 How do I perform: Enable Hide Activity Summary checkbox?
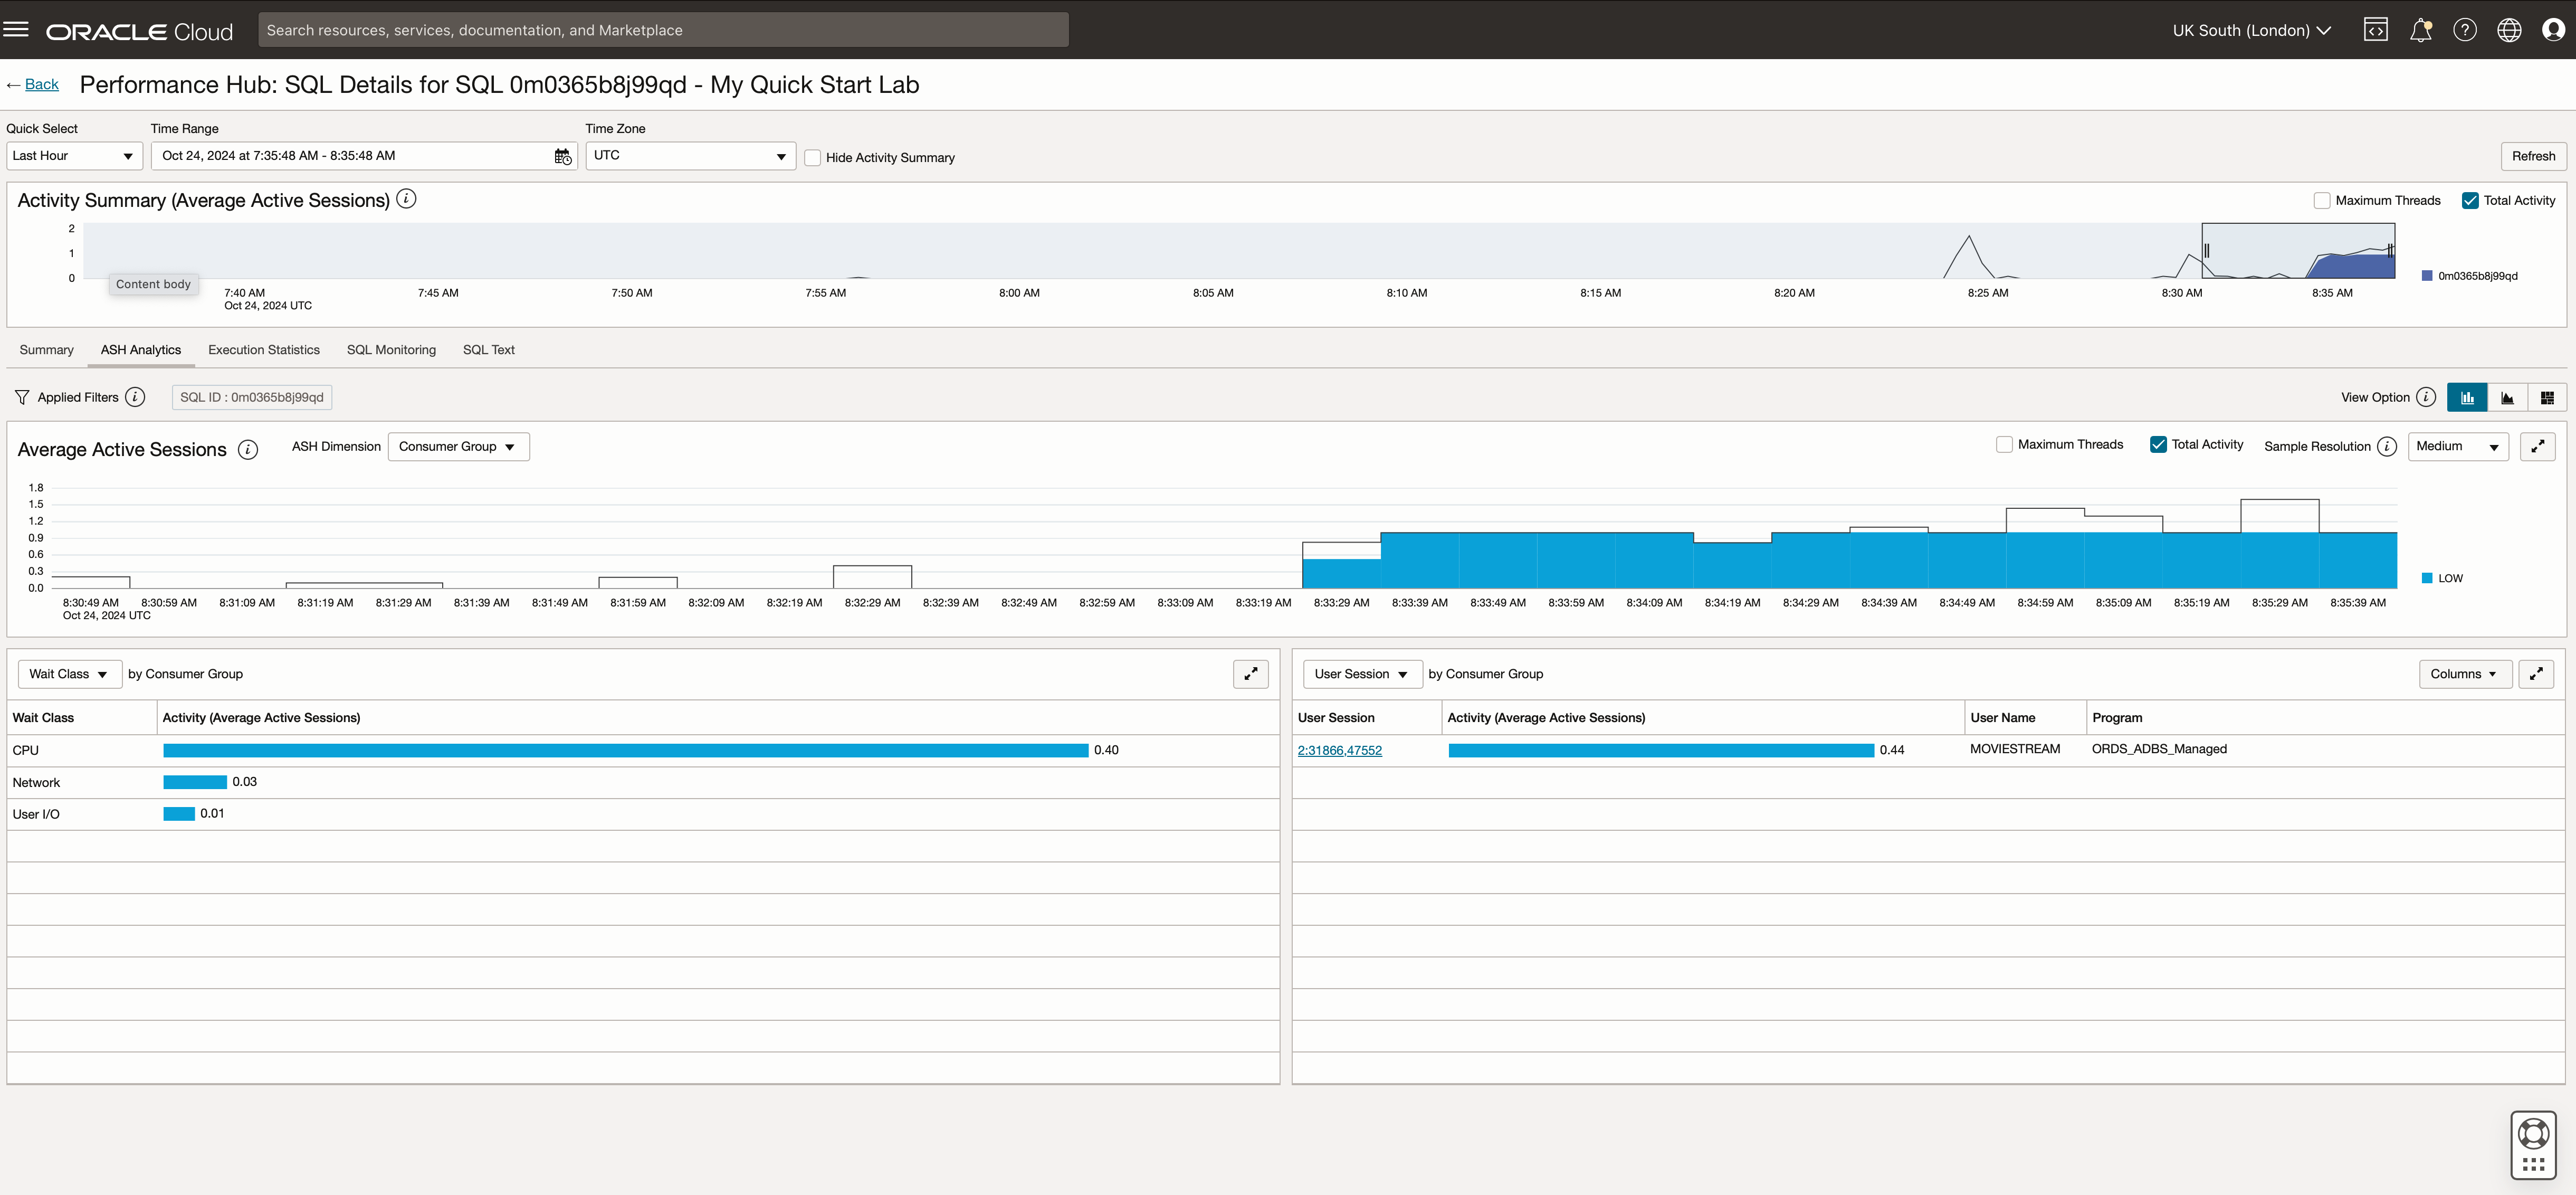(x=813, y=158)
